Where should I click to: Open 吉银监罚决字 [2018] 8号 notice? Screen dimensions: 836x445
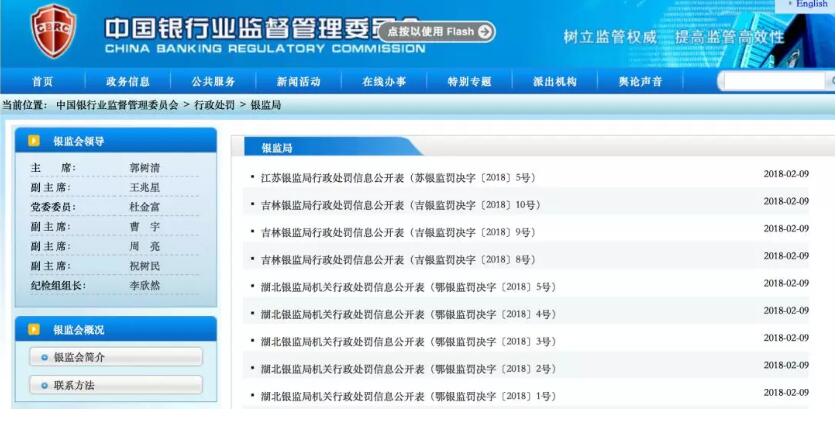pos(398,260)
